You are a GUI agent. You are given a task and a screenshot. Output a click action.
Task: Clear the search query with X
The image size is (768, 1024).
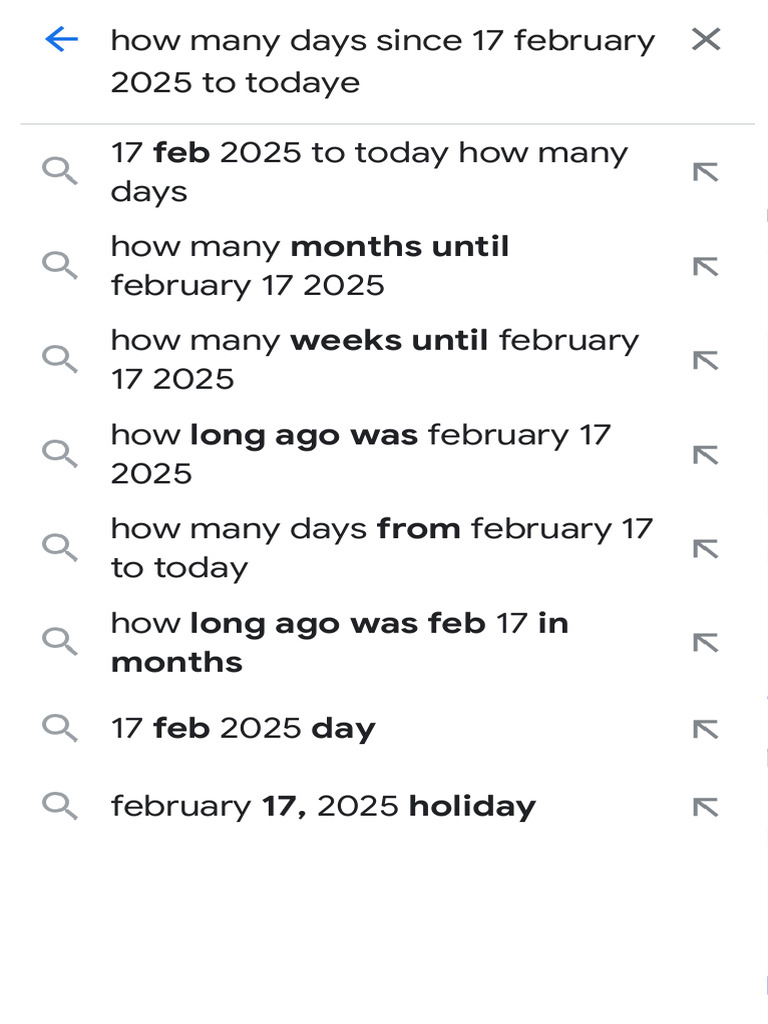(x=706, y=40)
